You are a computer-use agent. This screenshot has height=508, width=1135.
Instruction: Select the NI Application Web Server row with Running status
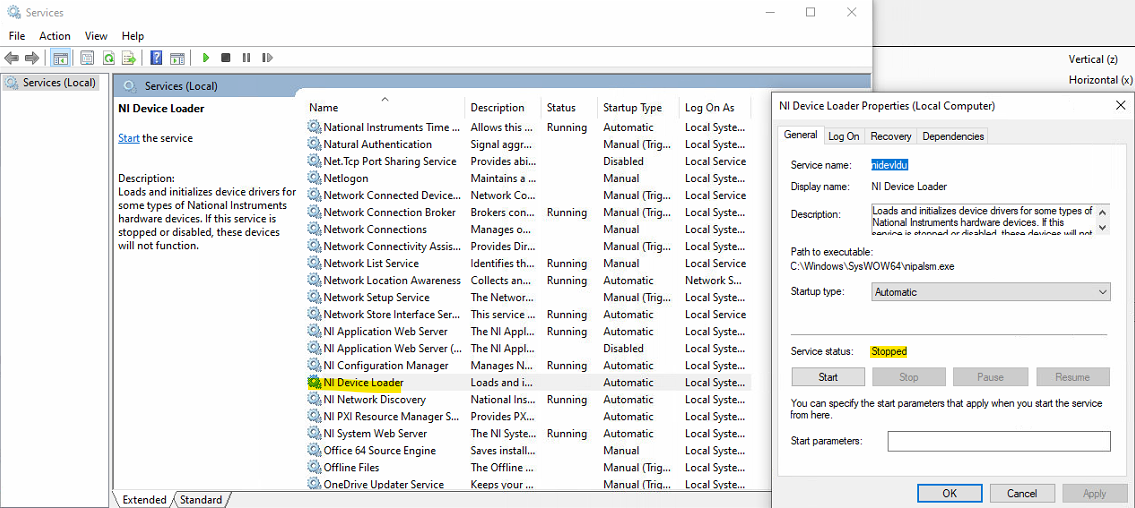[x=528, y=331]
